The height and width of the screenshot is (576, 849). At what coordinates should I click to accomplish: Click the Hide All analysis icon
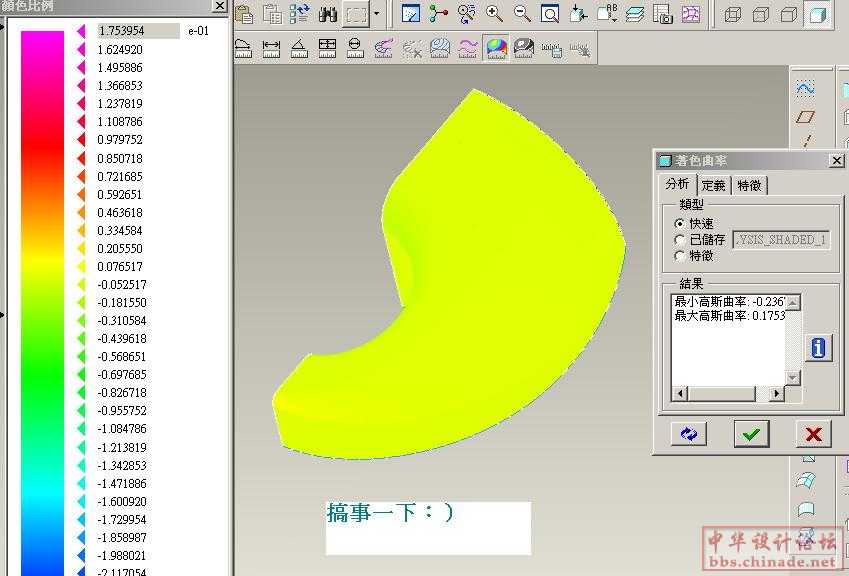point(580,50)
